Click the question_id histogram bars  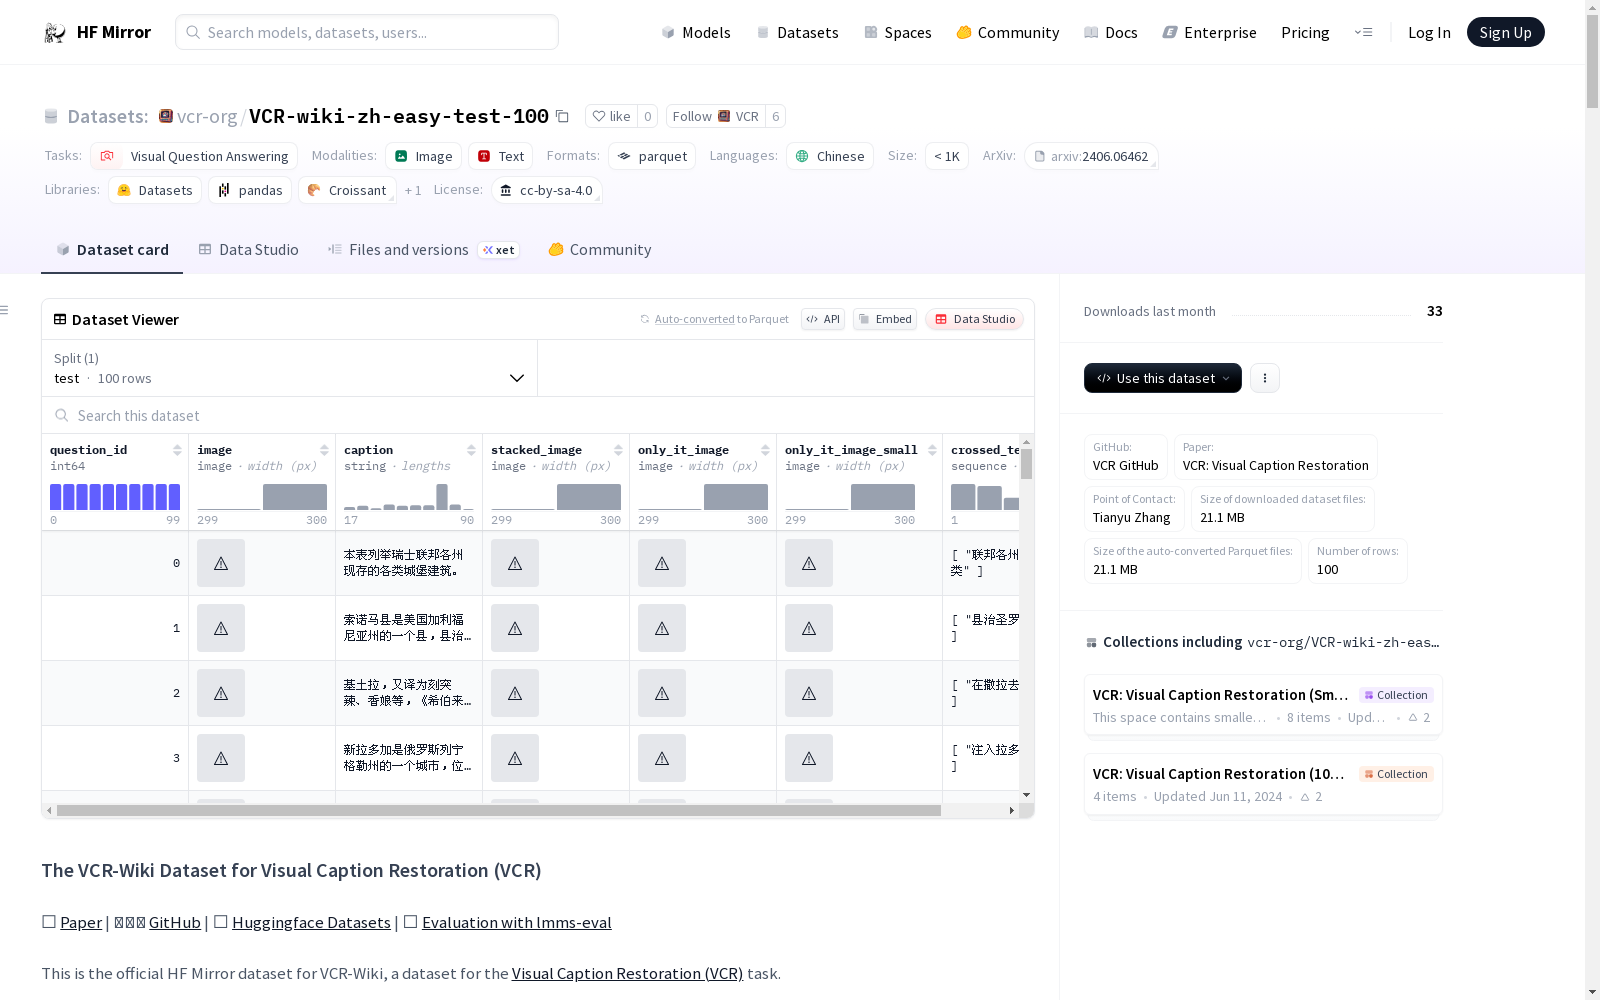[115, 497]
